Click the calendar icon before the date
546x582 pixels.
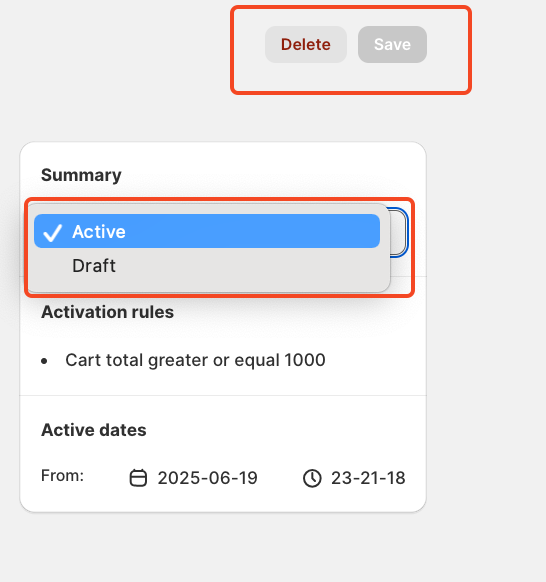(x=138, y=478)
